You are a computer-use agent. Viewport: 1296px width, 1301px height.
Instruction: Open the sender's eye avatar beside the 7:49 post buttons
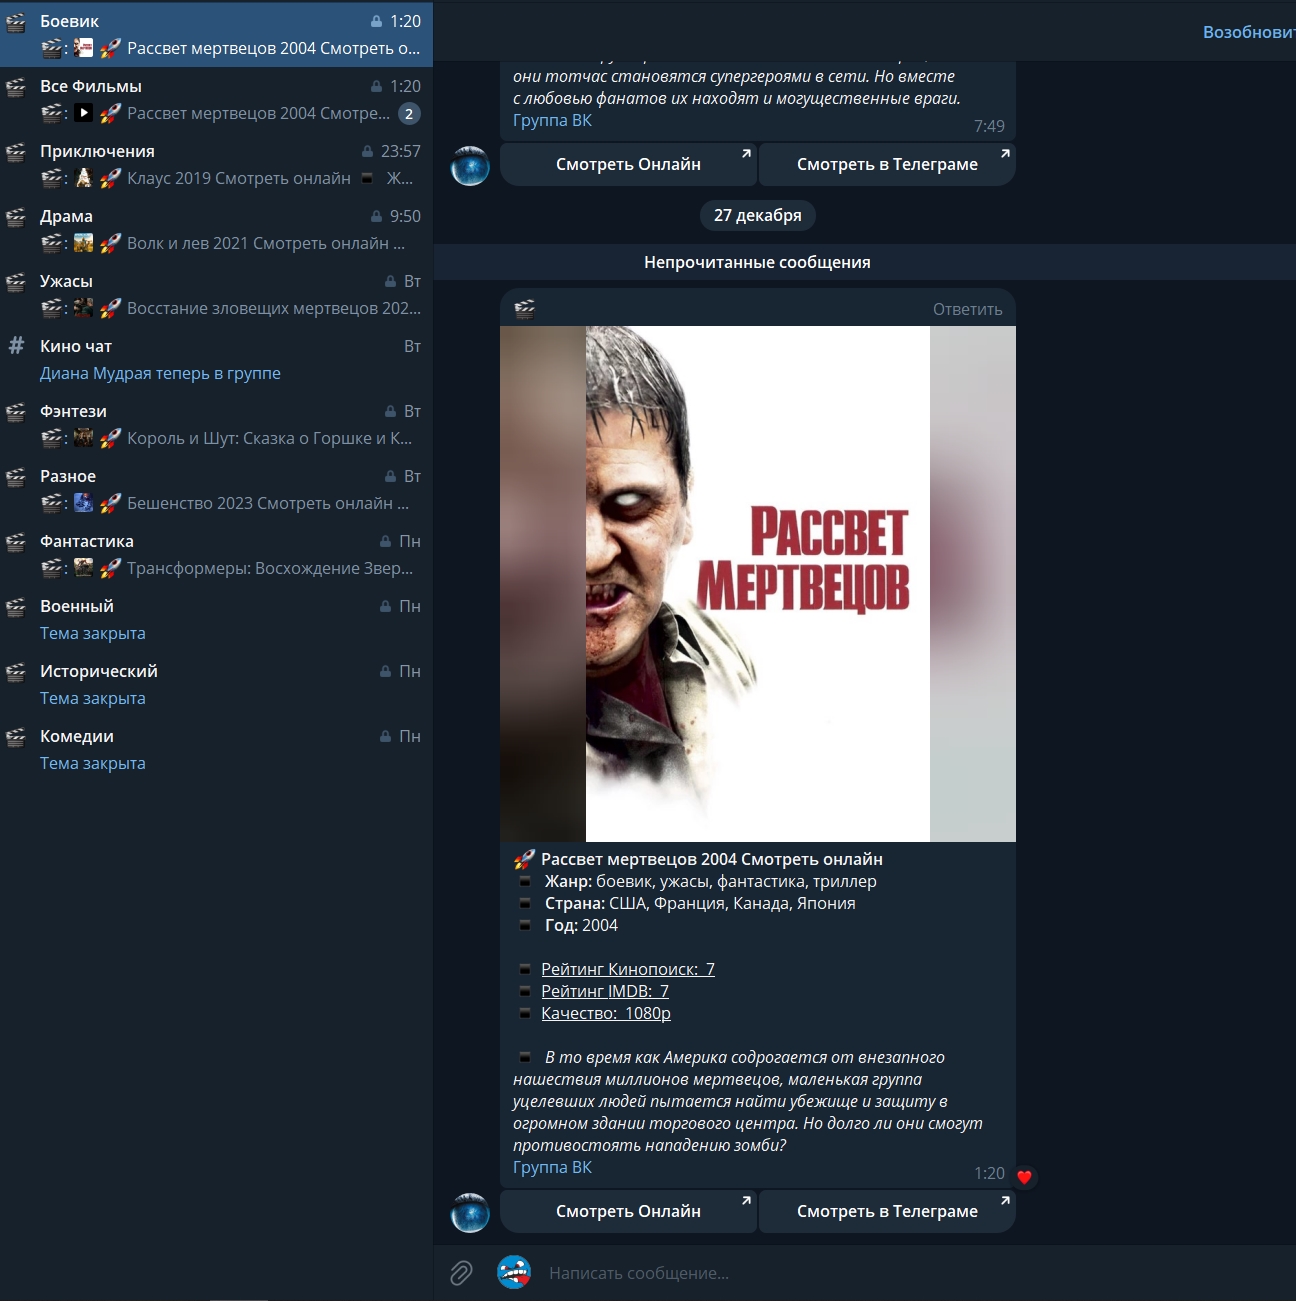(x=470, y=166)
